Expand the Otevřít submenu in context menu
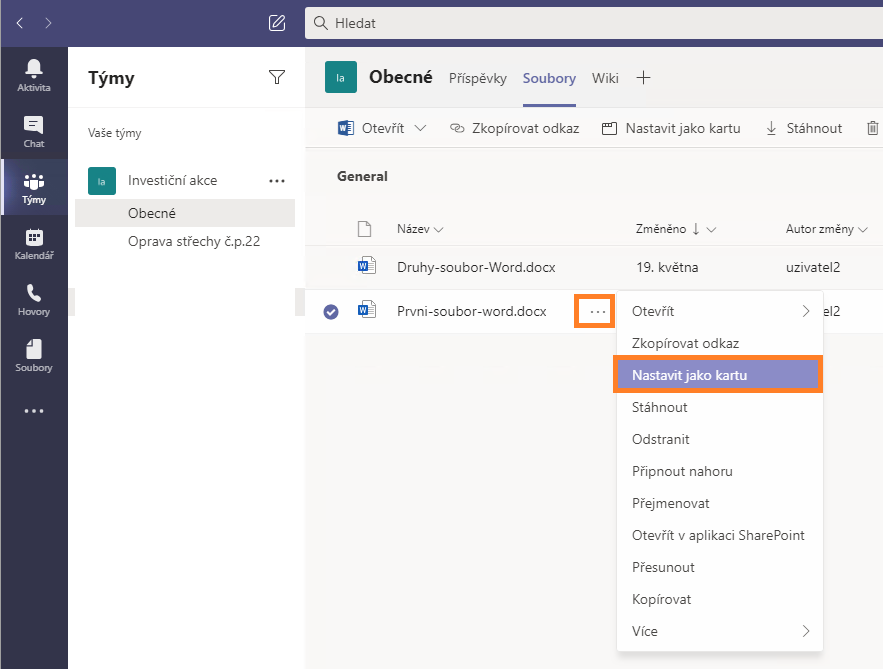Image resolution: width=883 pixels, height=669 pixels. [806, 311]
